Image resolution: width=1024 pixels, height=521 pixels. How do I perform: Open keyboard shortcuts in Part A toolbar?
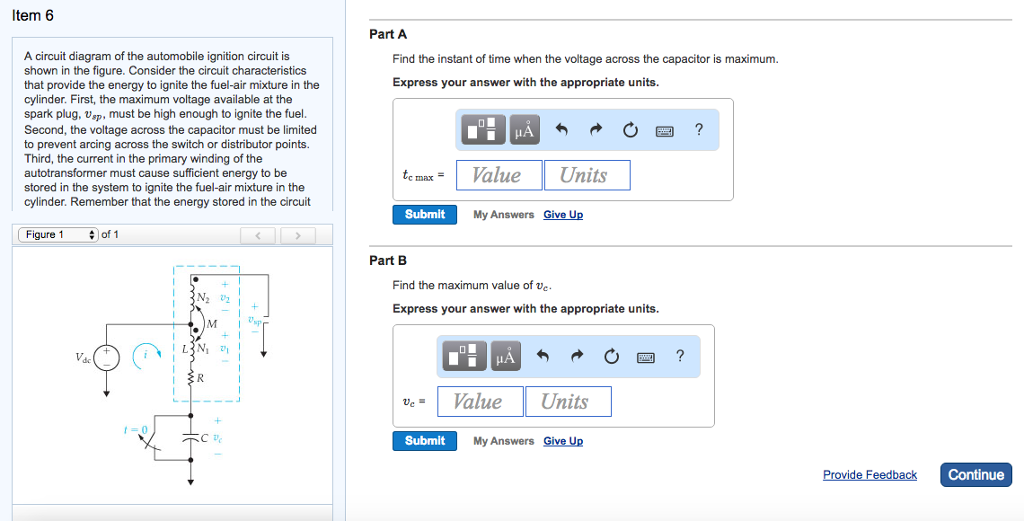[665, 131]
